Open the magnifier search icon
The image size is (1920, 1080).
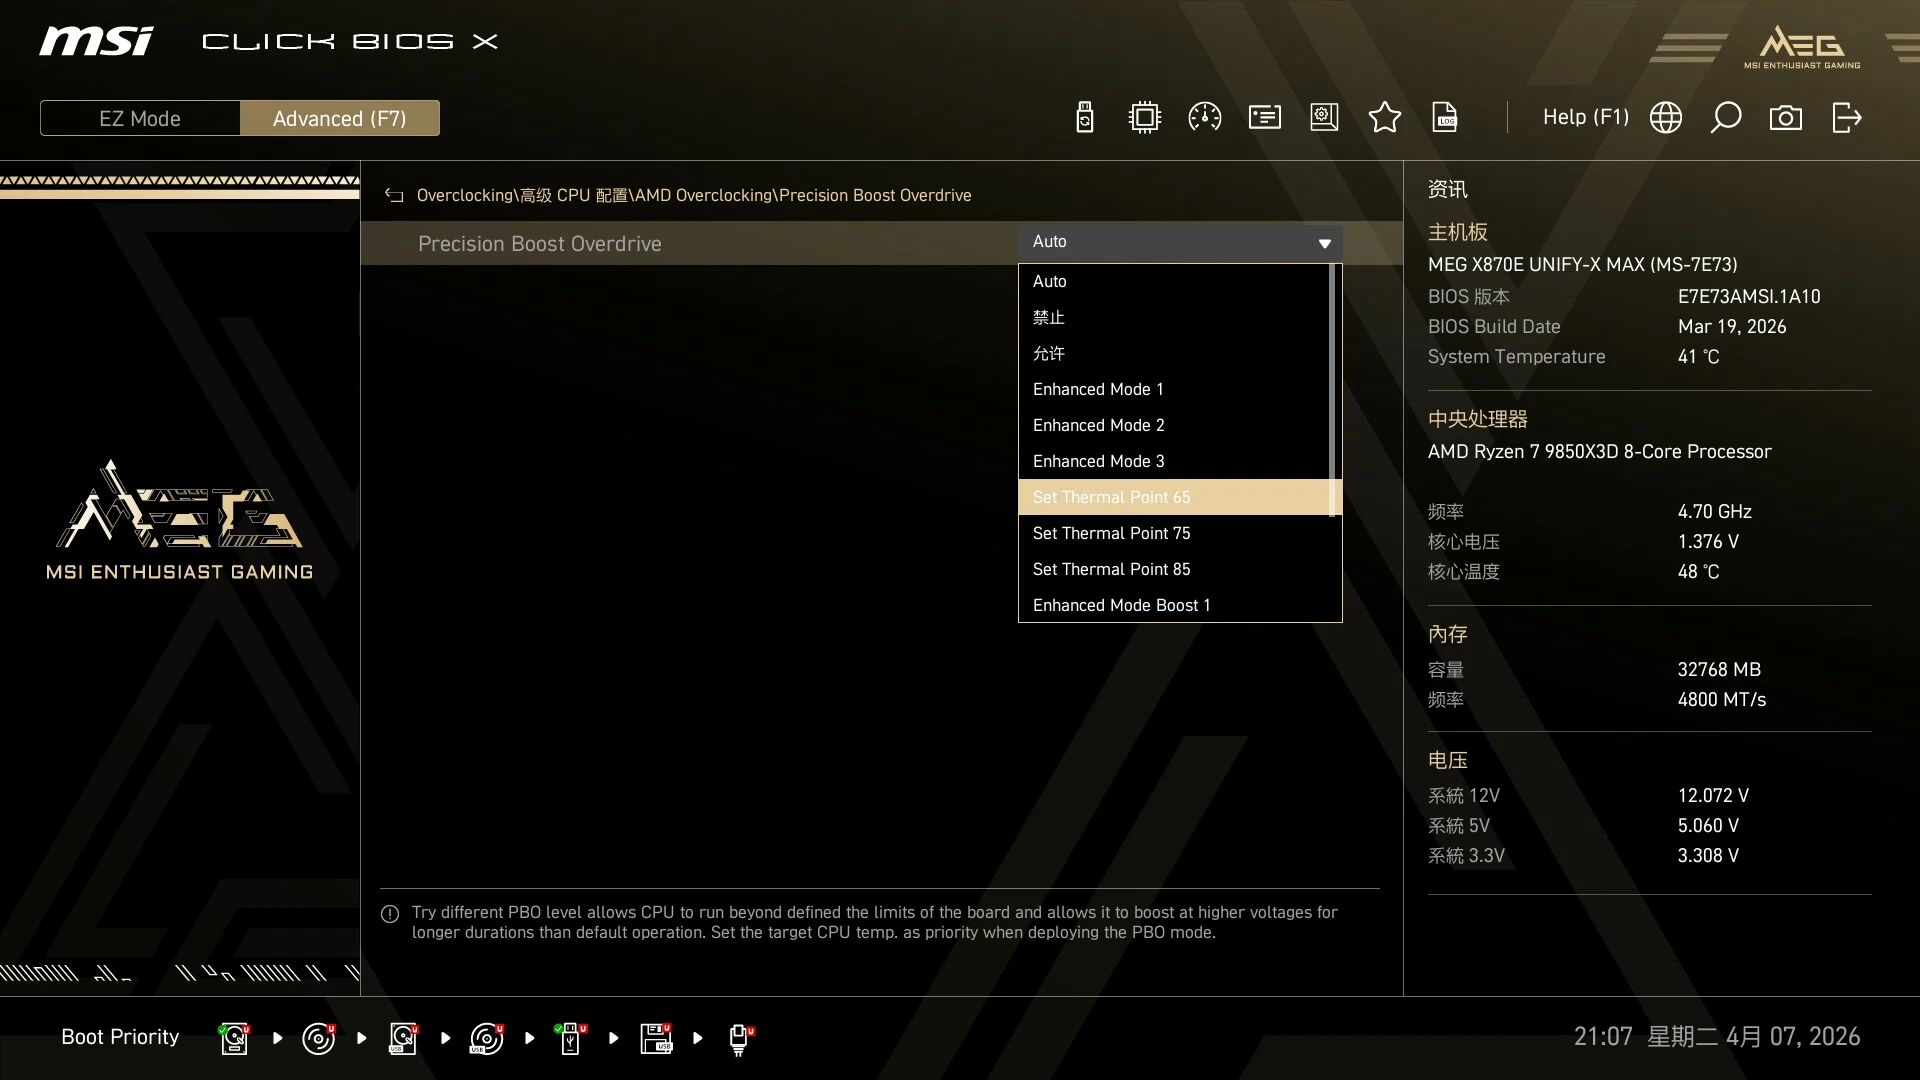pos(1725,118)
